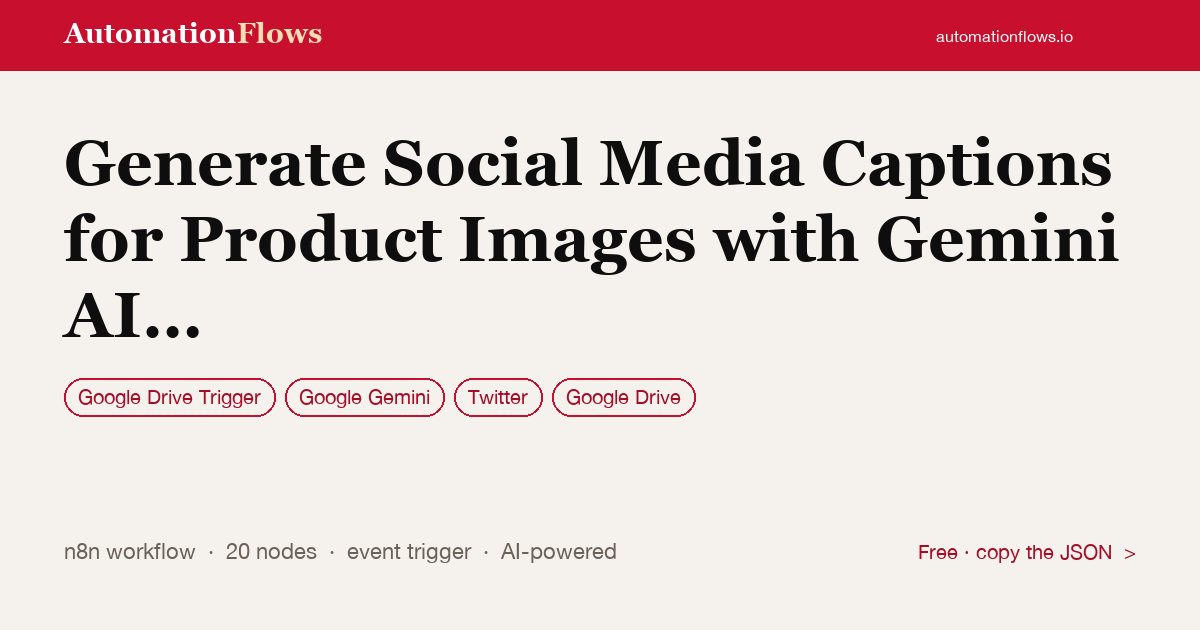
Task: Pick the Google Drive tag pill
Action: [624, 398]
